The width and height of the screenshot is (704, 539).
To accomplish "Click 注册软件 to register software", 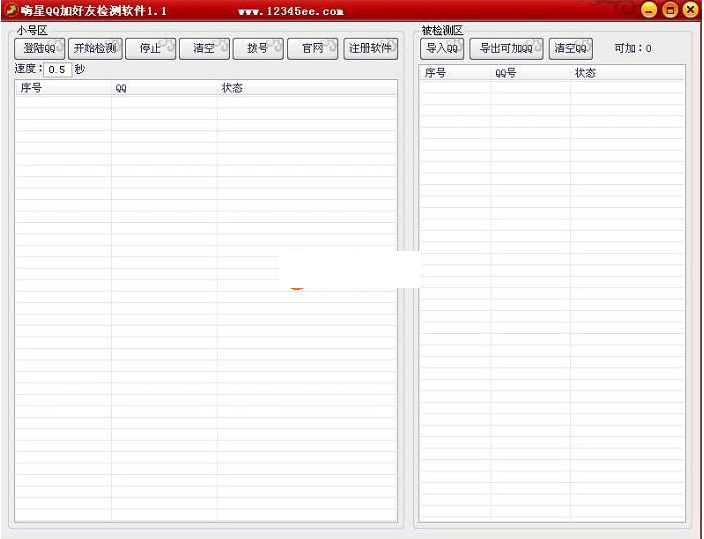I will pyautogui.click(x=370, y=49).
